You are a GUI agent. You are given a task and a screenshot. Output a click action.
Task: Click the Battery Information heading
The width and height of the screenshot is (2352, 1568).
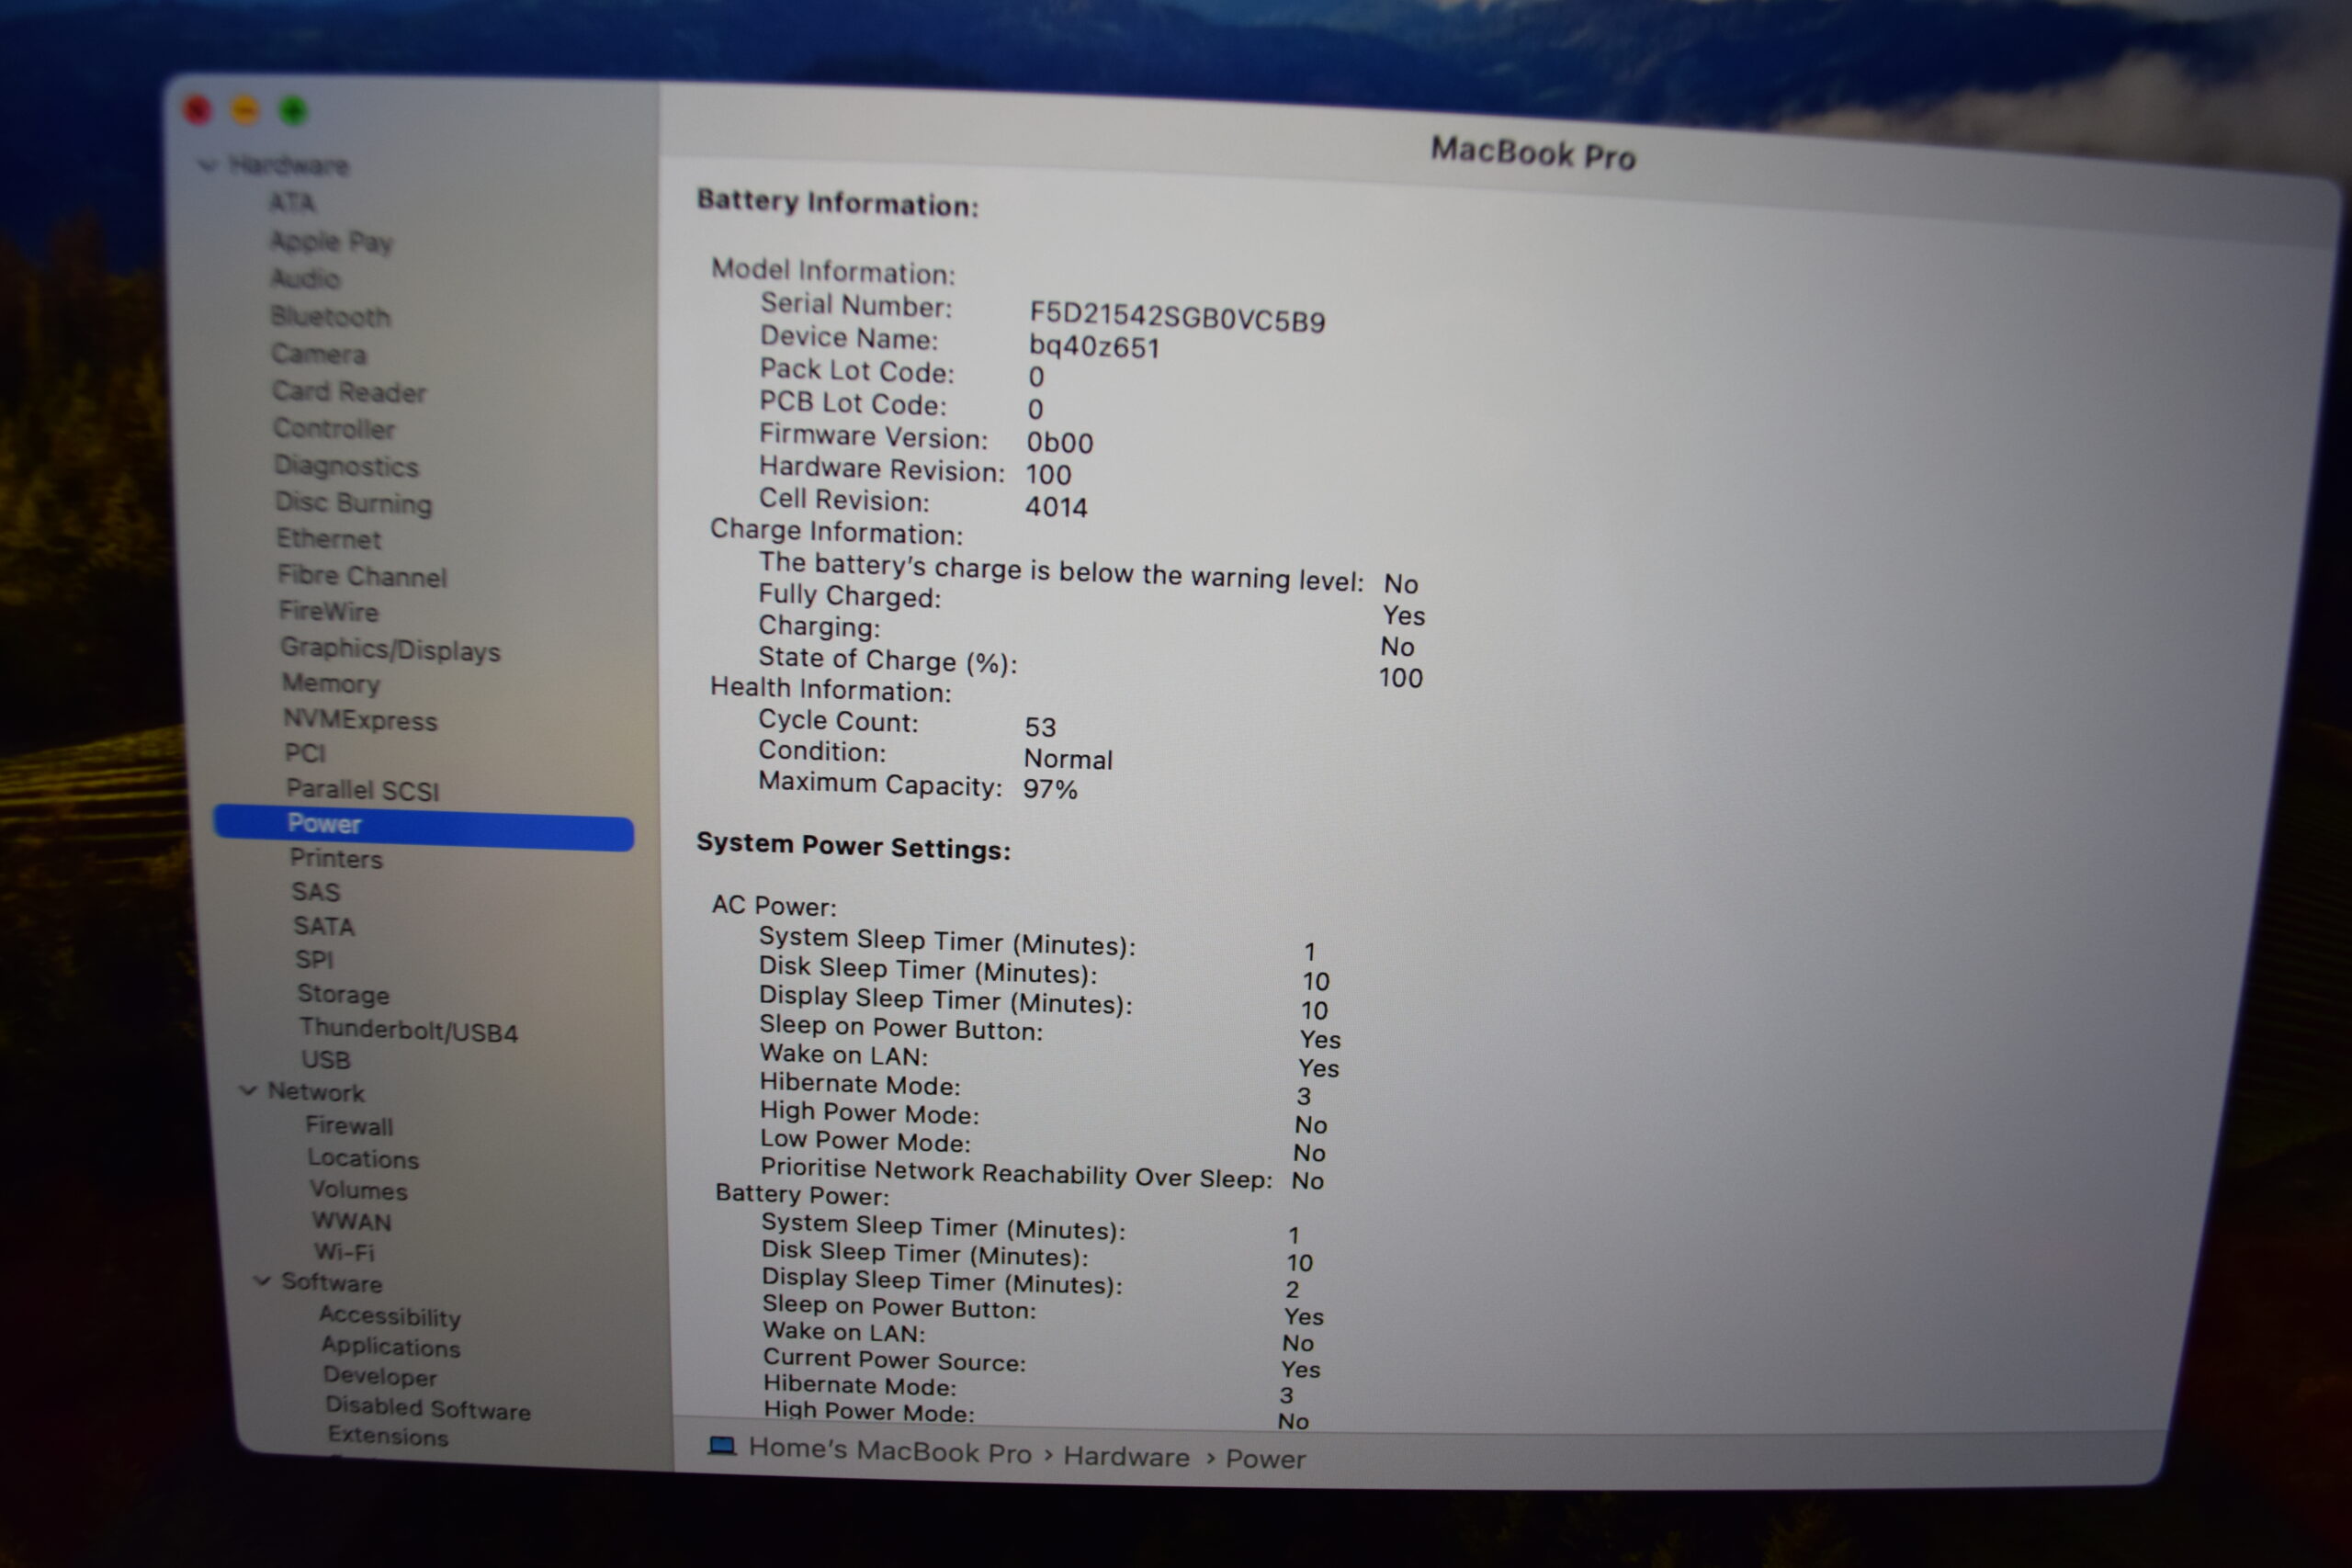pyautogui.click(x=838, y=203)
